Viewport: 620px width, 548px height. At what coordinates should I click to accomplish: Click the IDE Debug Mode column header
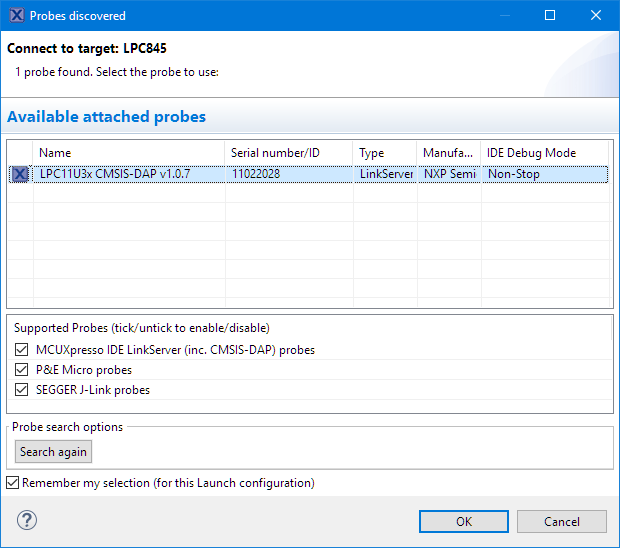click(x=544, y=153)
